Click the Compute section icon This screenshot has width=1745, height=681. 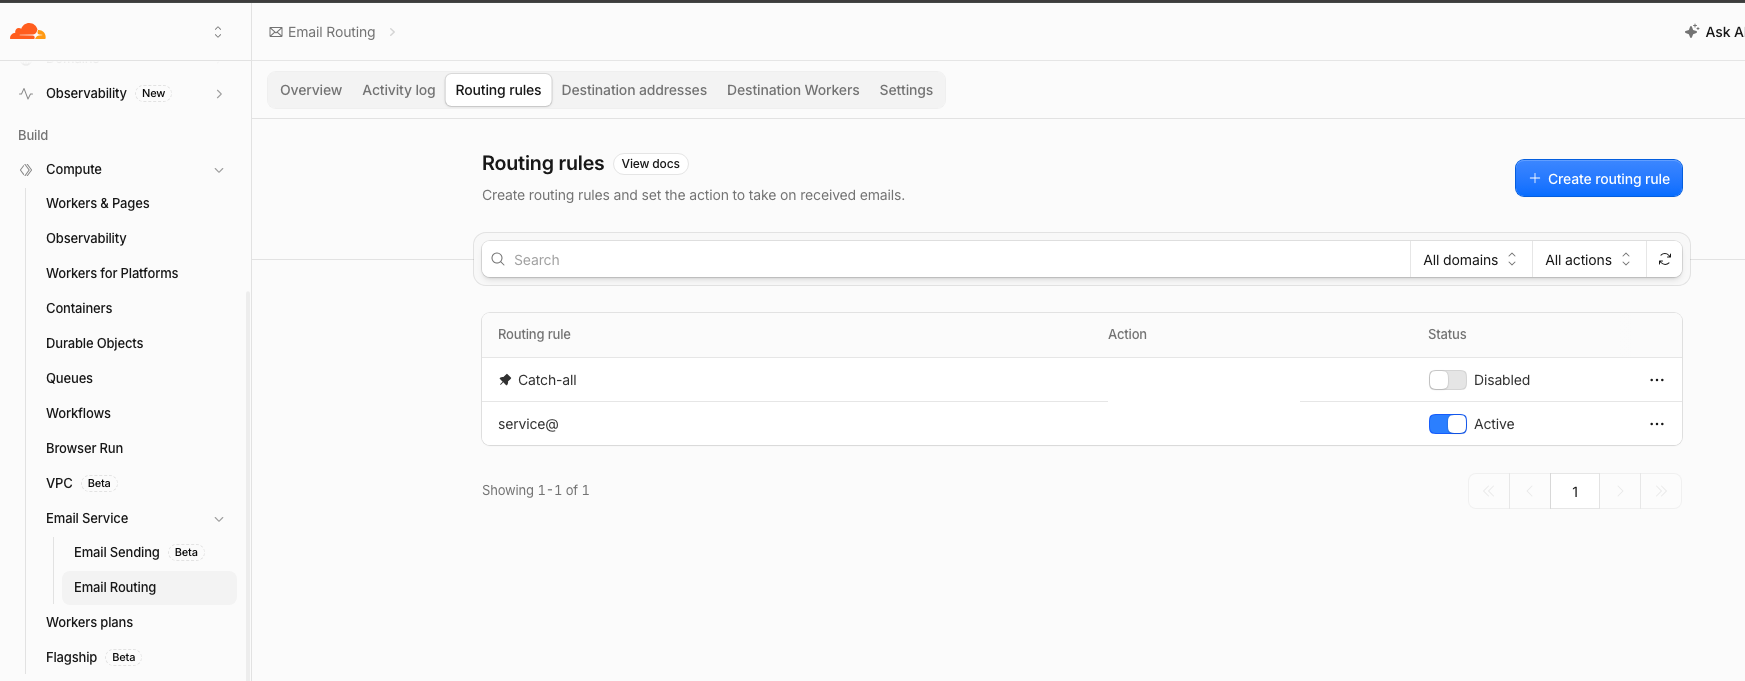pyautogui.click(x=26, y=169)
